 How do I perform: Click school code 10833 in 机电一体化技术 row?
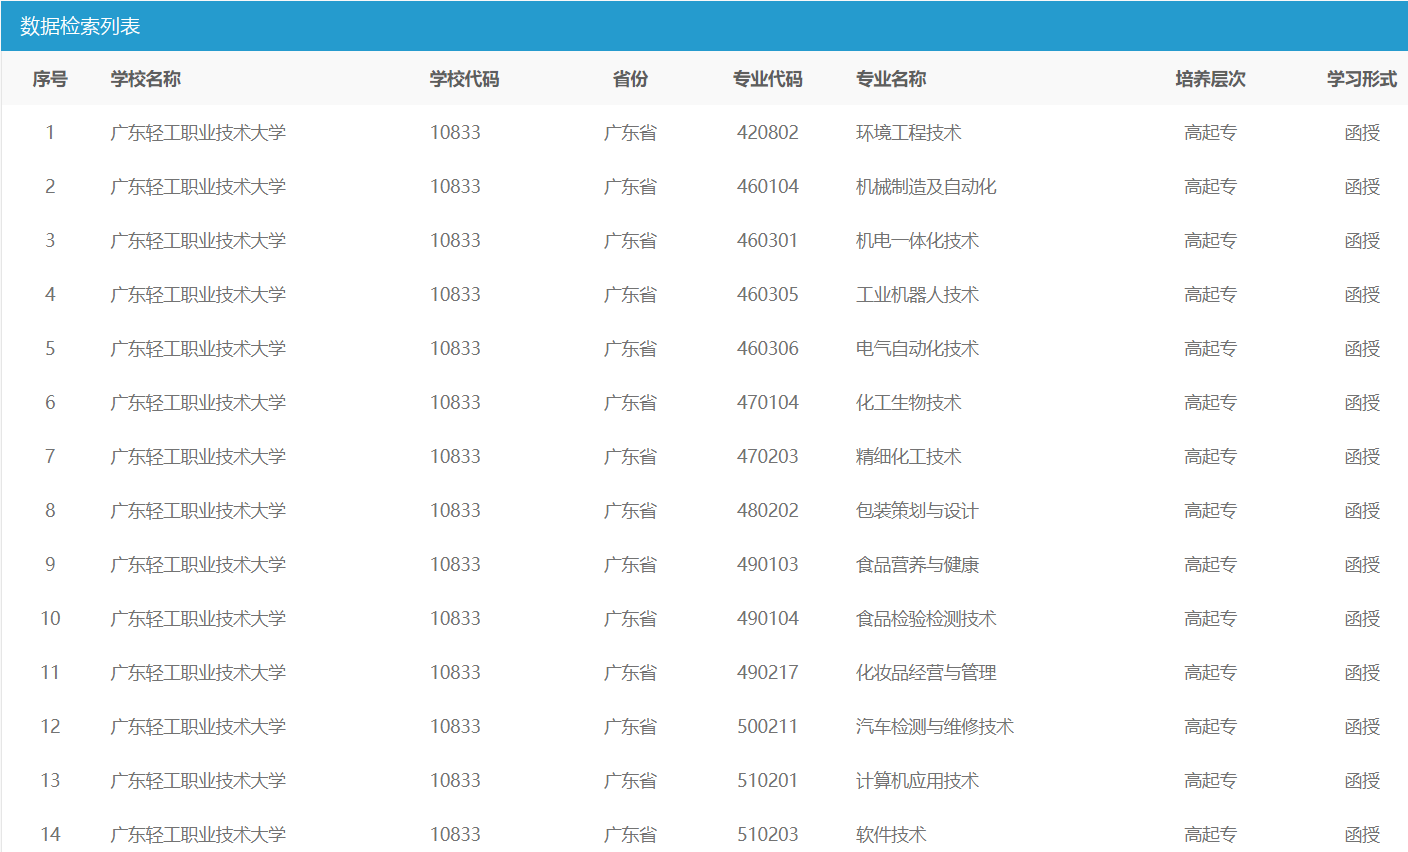pyautogui.click(x=455, y=241)
